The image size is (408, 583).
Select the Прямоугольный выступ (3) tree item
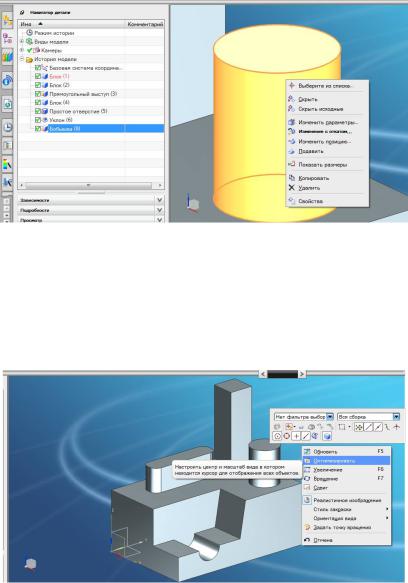[83, 94]
